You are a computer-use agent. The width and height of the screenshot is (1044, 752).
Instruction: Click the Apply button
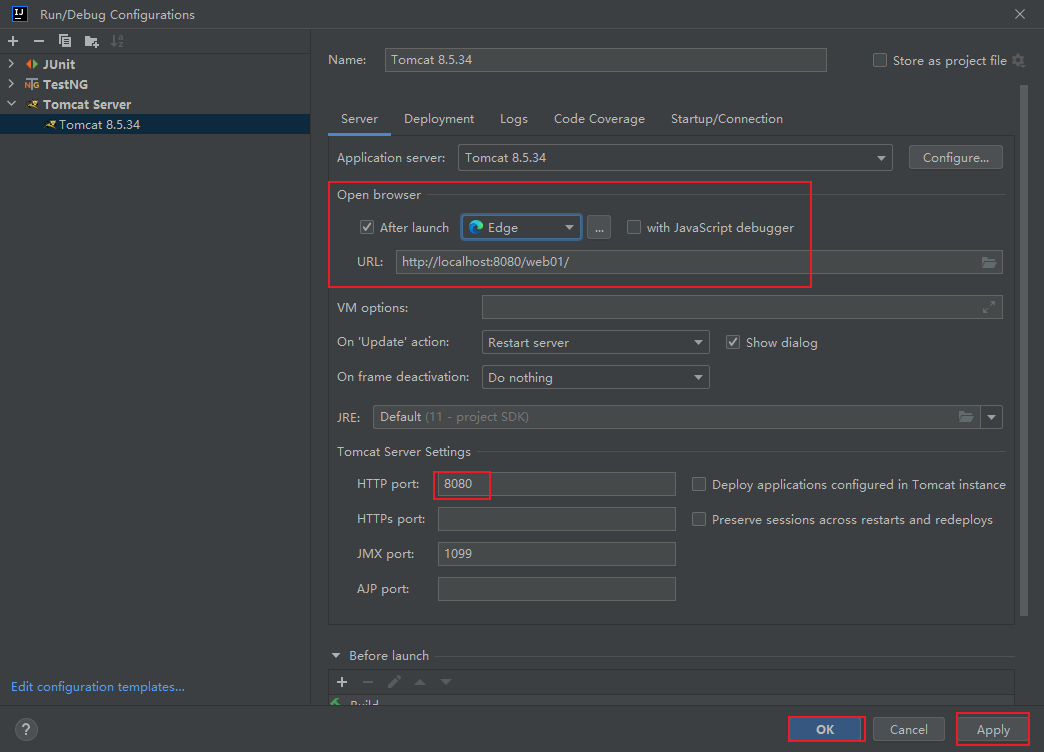coord(993,729)
